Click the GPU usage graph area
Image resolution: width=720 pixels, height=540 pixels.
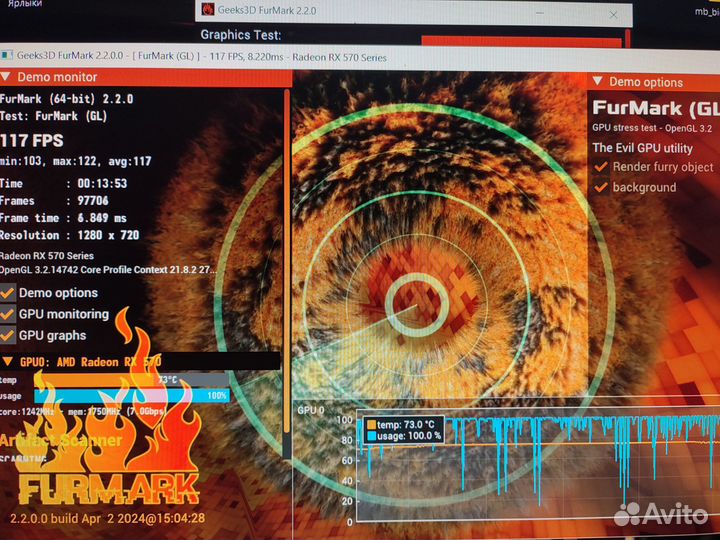(x=537, y=468)
